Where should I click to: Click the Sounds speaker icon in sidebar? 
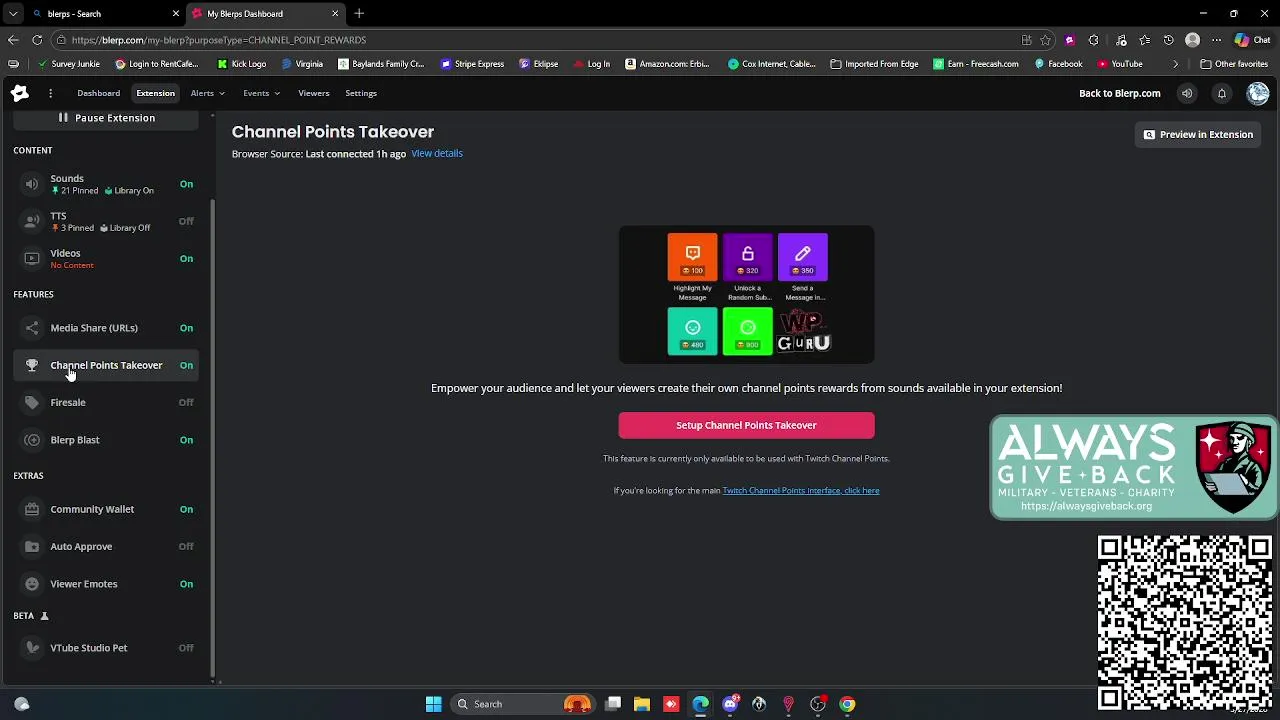click(x=32, y=184)
